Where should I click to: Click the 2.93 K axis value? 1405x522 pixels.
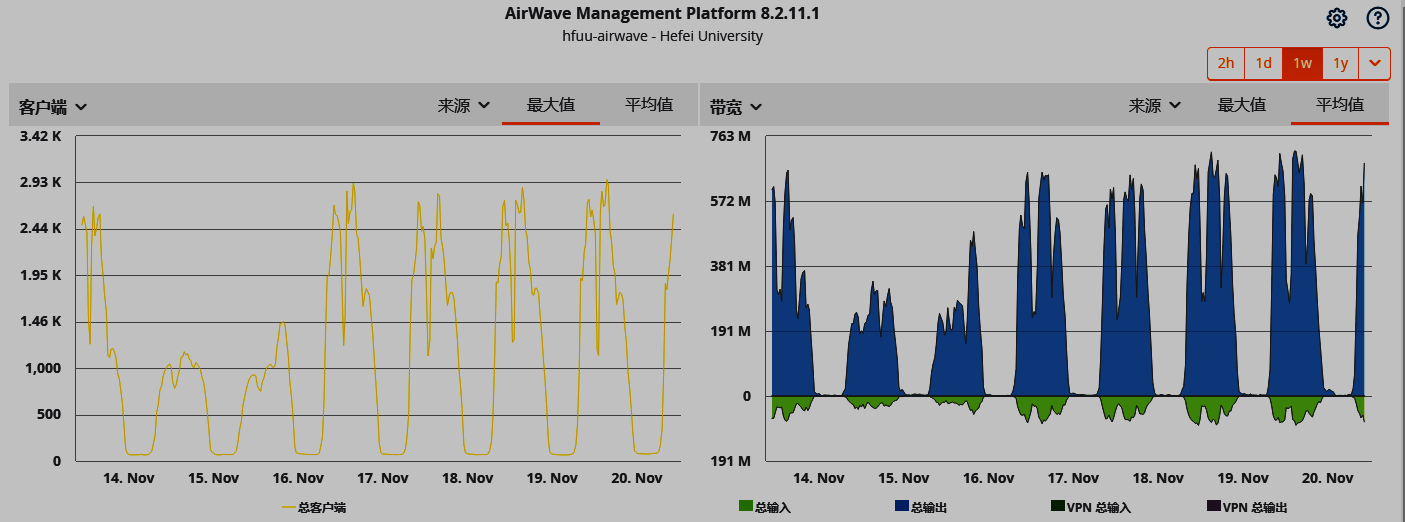[41, 182]
